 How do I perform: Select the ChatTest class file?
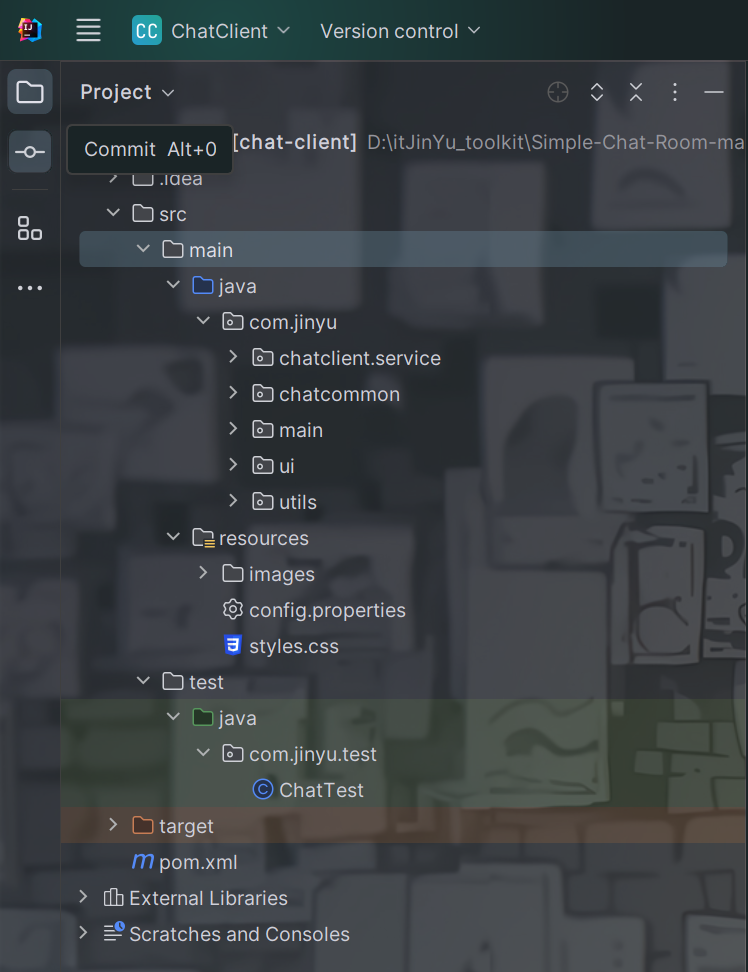[321, 790]
